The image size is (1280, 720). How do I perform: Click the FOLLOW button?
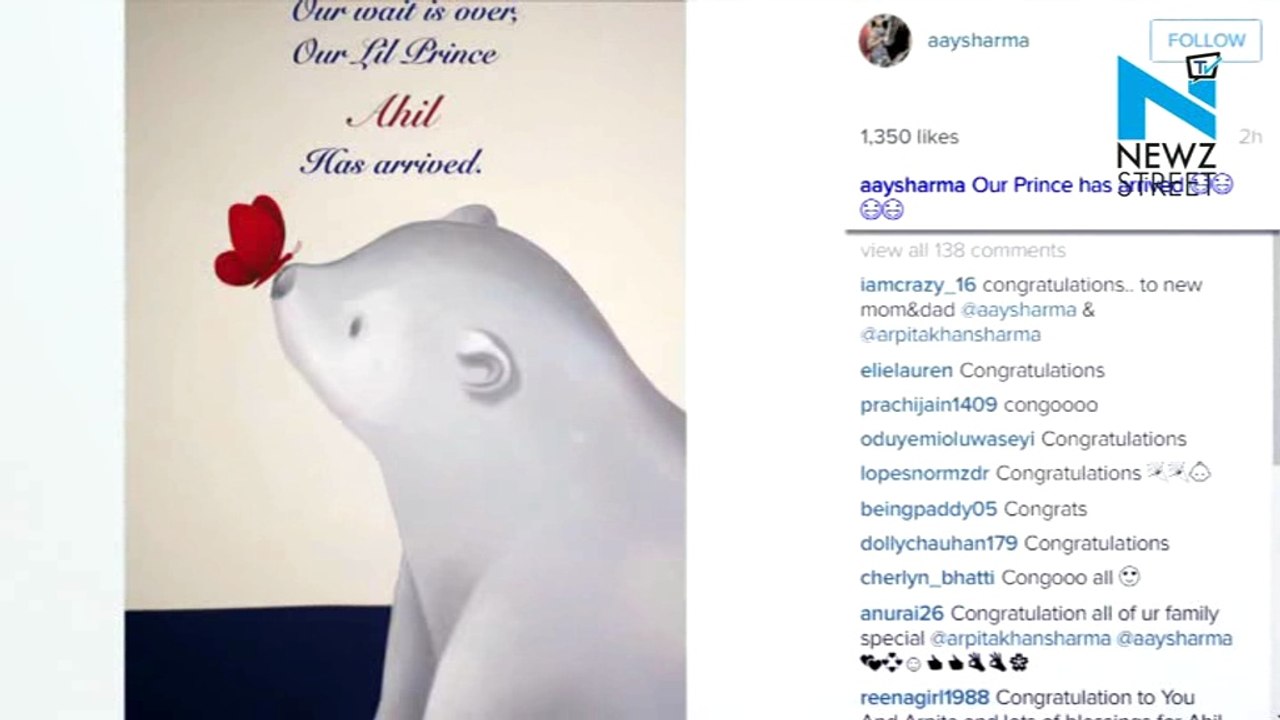1206,40
